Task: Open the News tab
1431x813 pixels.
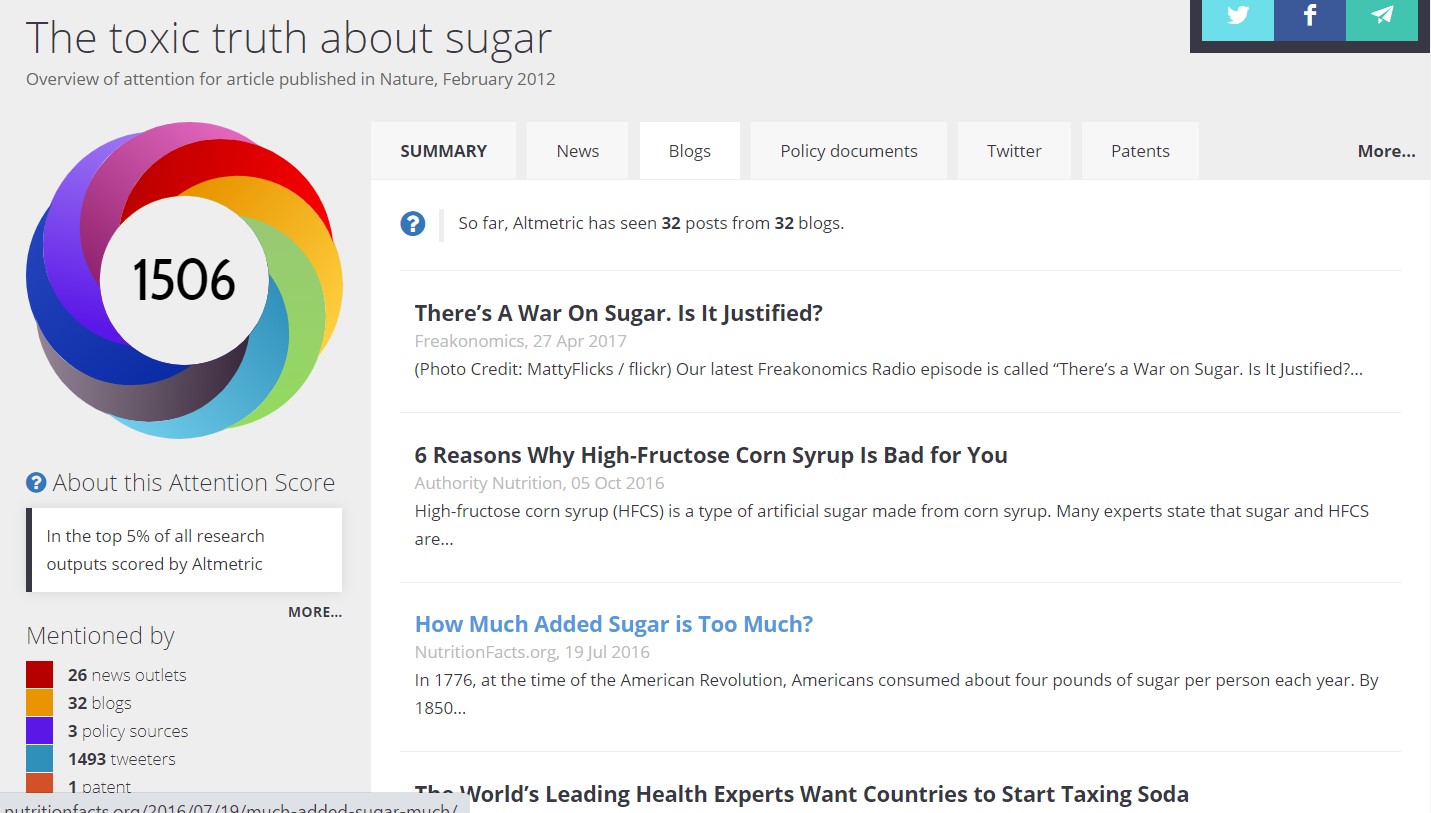Action: pos(577,151)
